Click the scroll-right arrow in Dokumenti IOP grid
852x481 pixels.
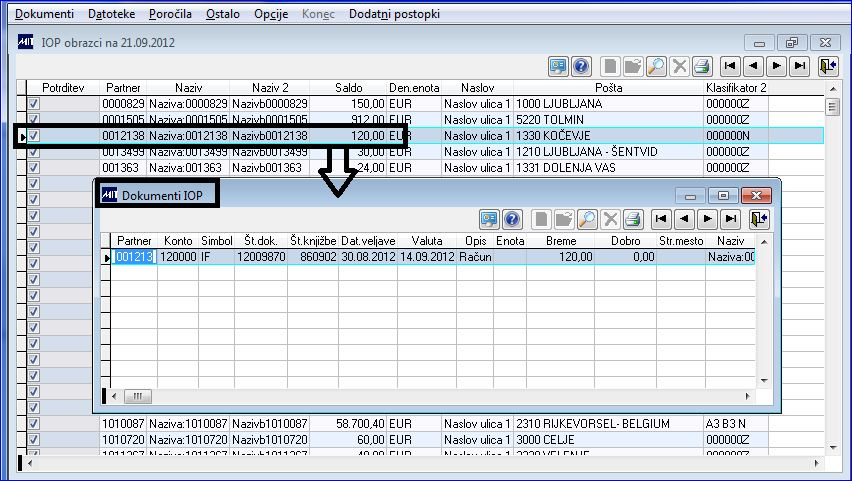[x=747, y=396]
